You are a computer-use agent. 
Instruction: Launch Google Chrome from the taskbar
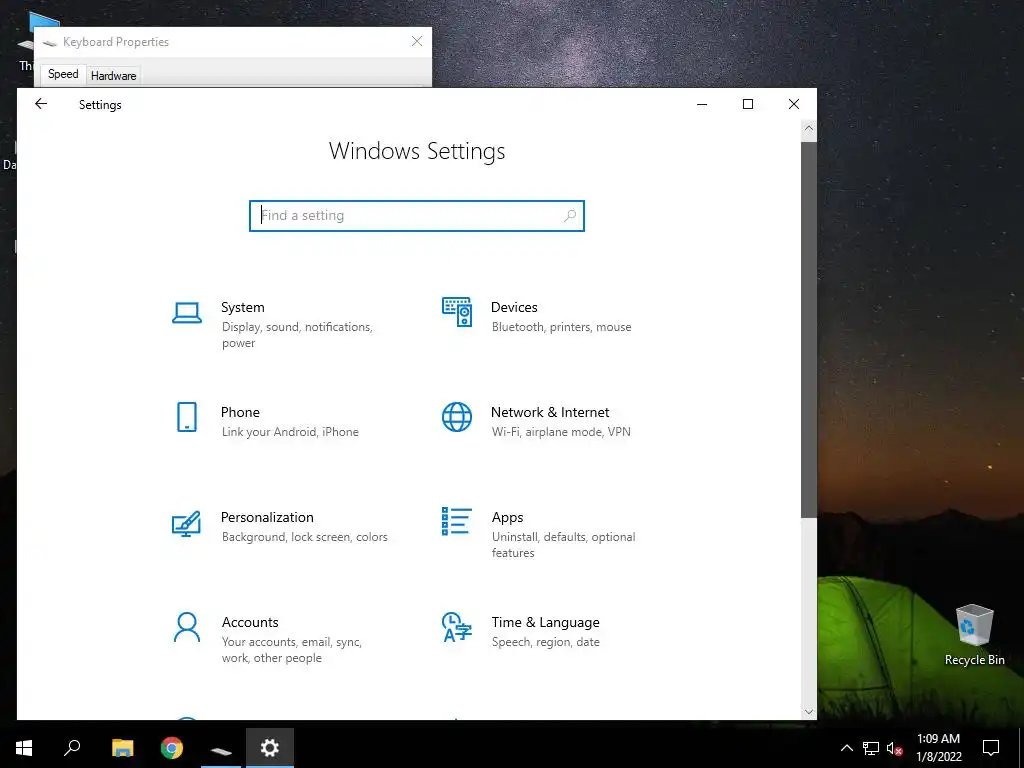(172, 748)
